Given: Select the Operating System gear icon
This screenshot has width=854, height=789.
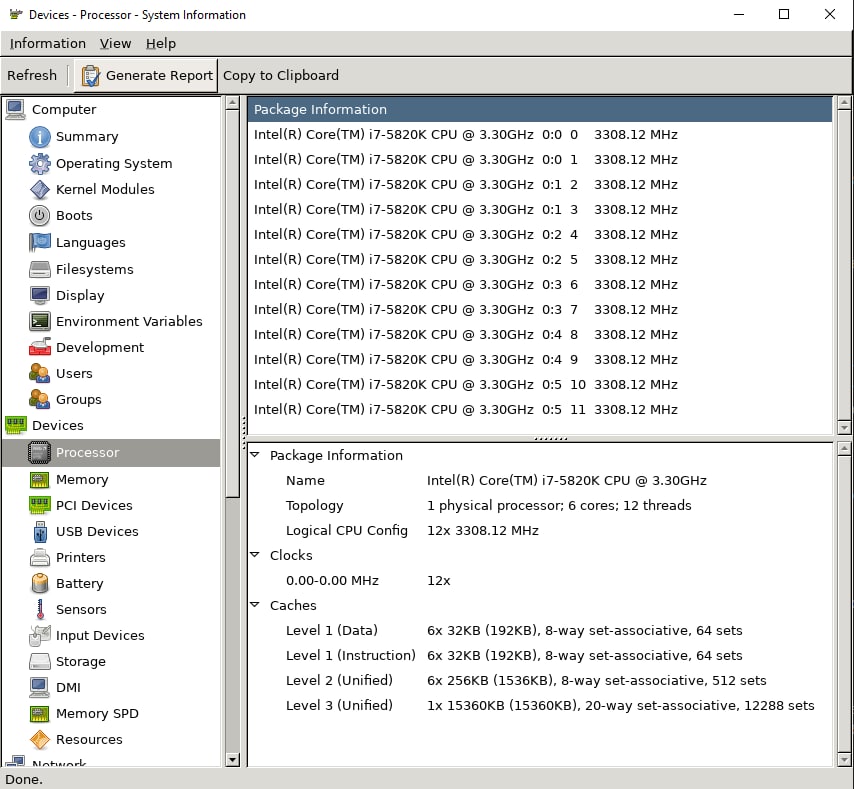Looking at the screenshot, I should 39,163.
